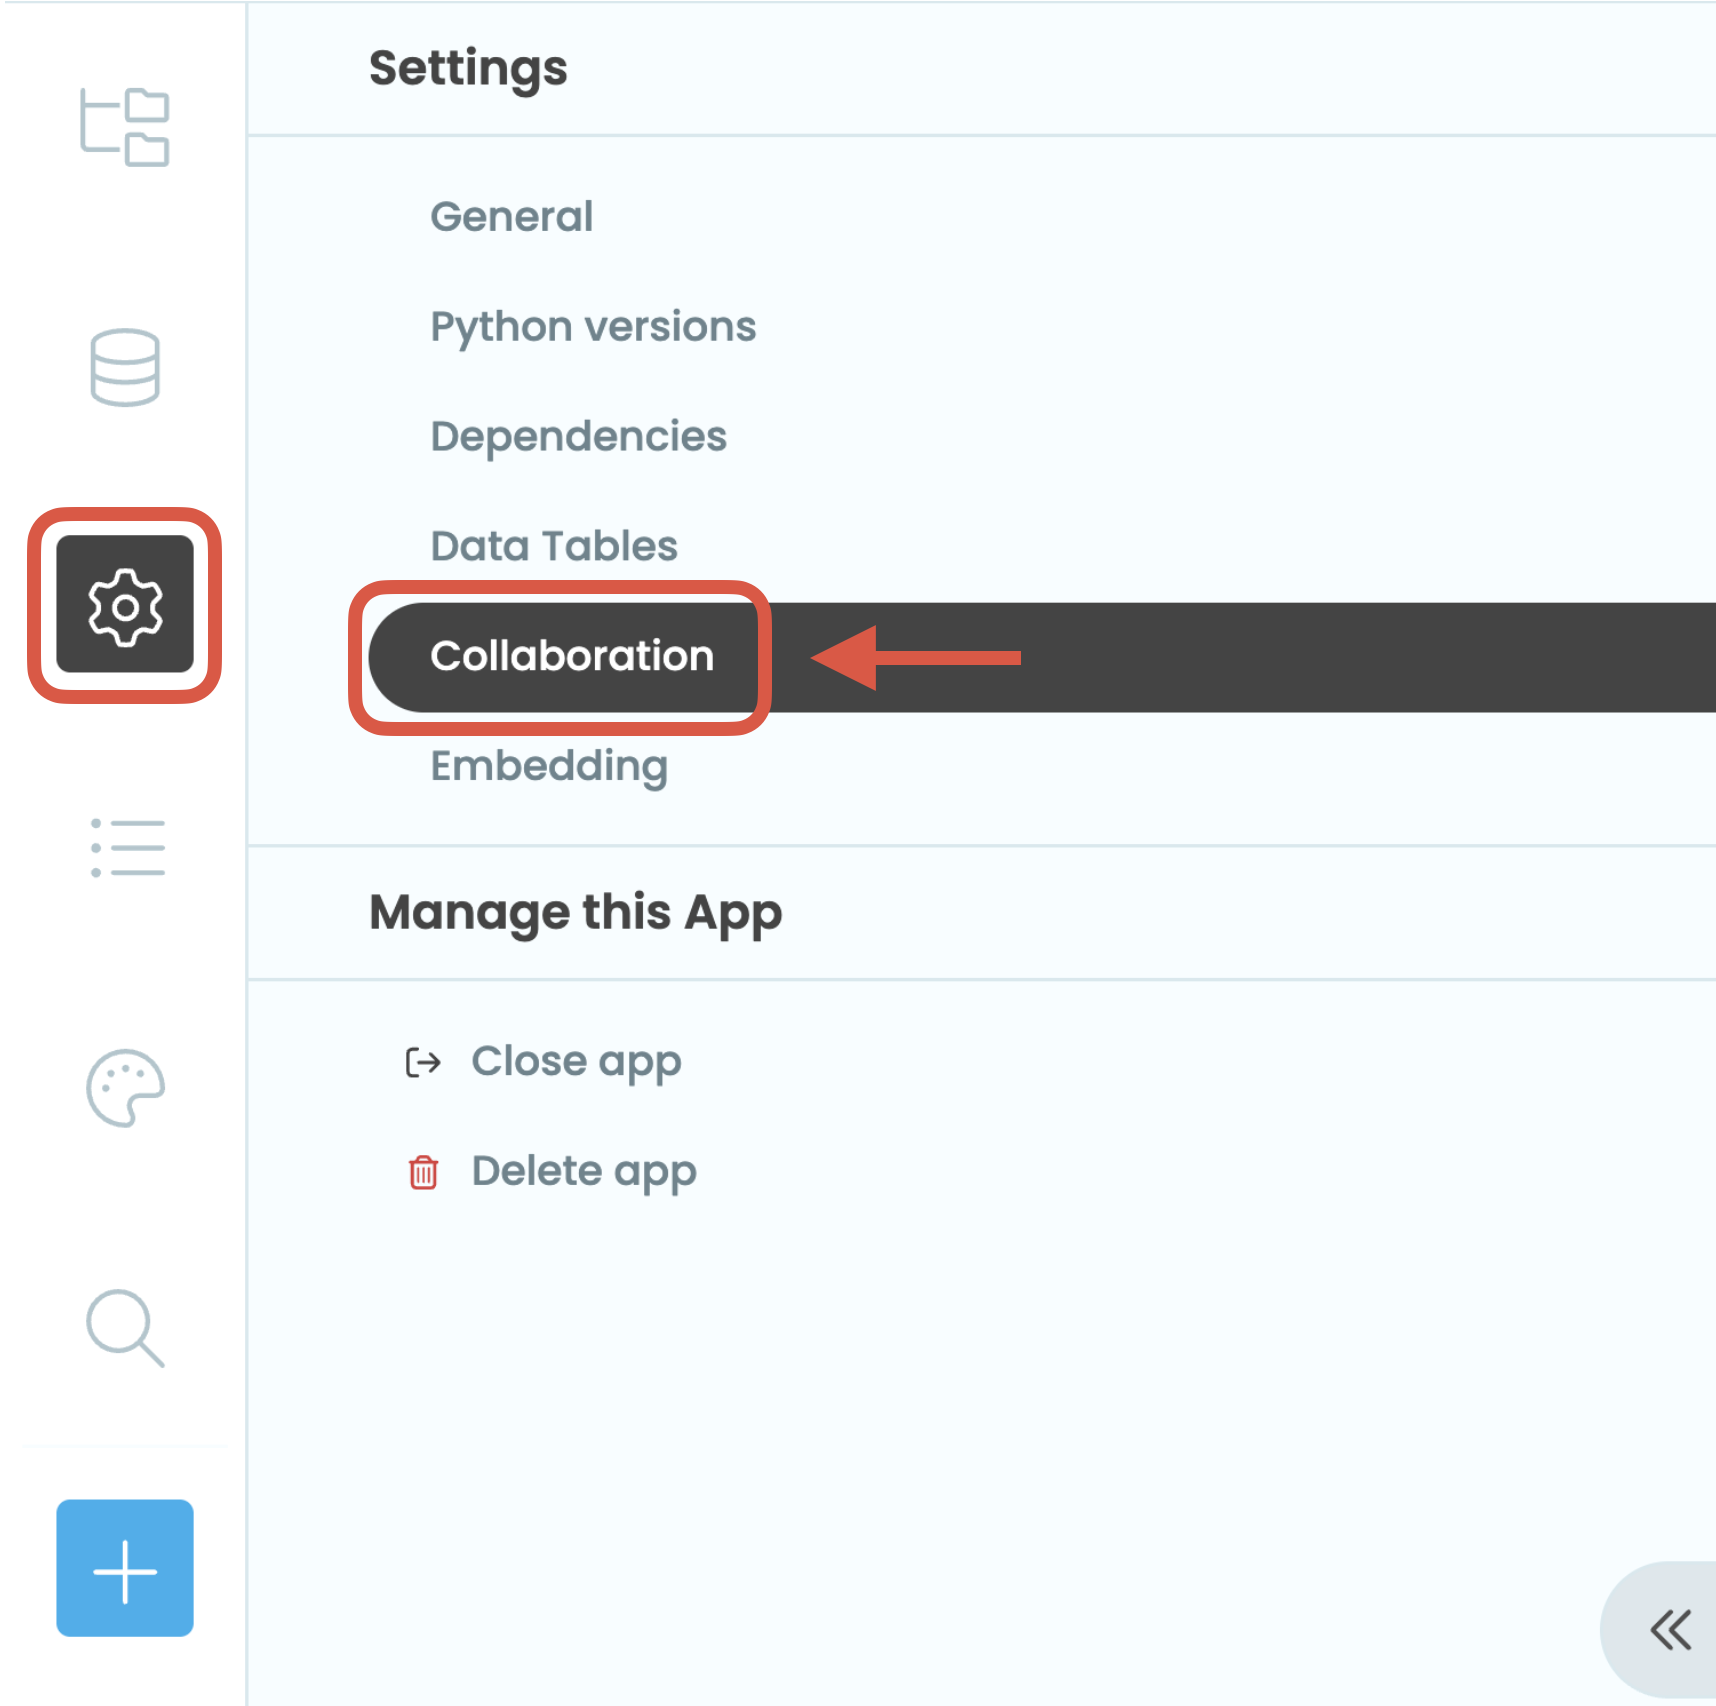The width and height of the screenshot is (1716, 1706).
Task: Click the exit icon beside Close app
Action: (x=423, y=1062)
